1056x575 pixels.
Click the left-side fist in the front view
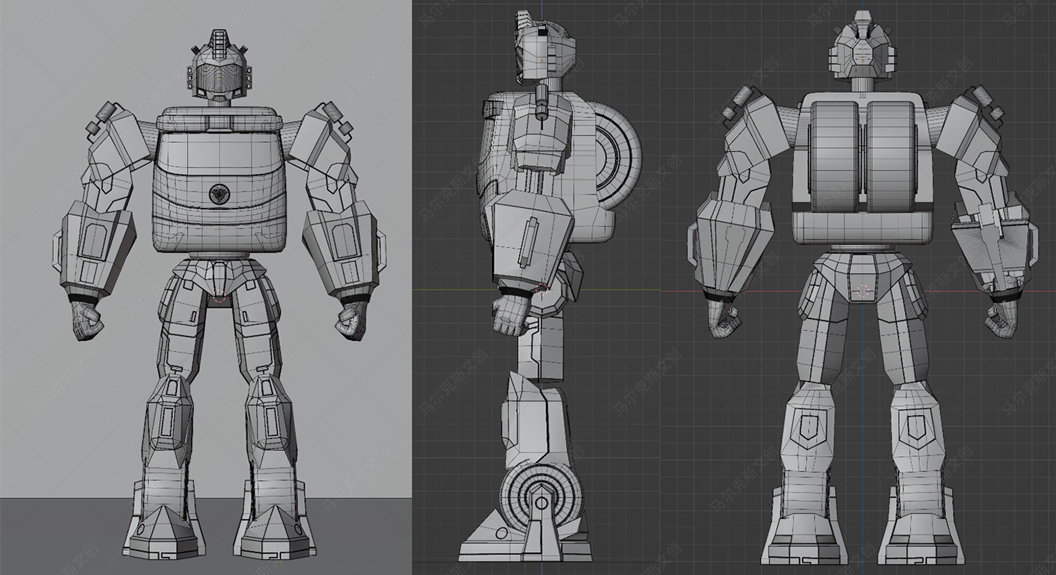87,321
